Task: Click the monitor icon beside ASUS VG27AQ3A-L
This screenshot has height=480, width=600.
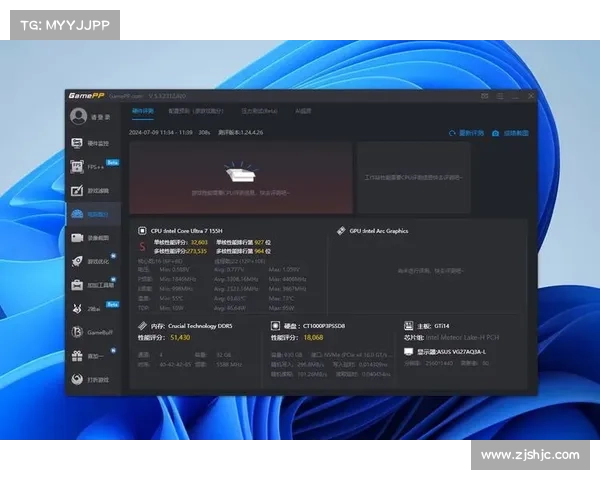Action: pos(409,351)
